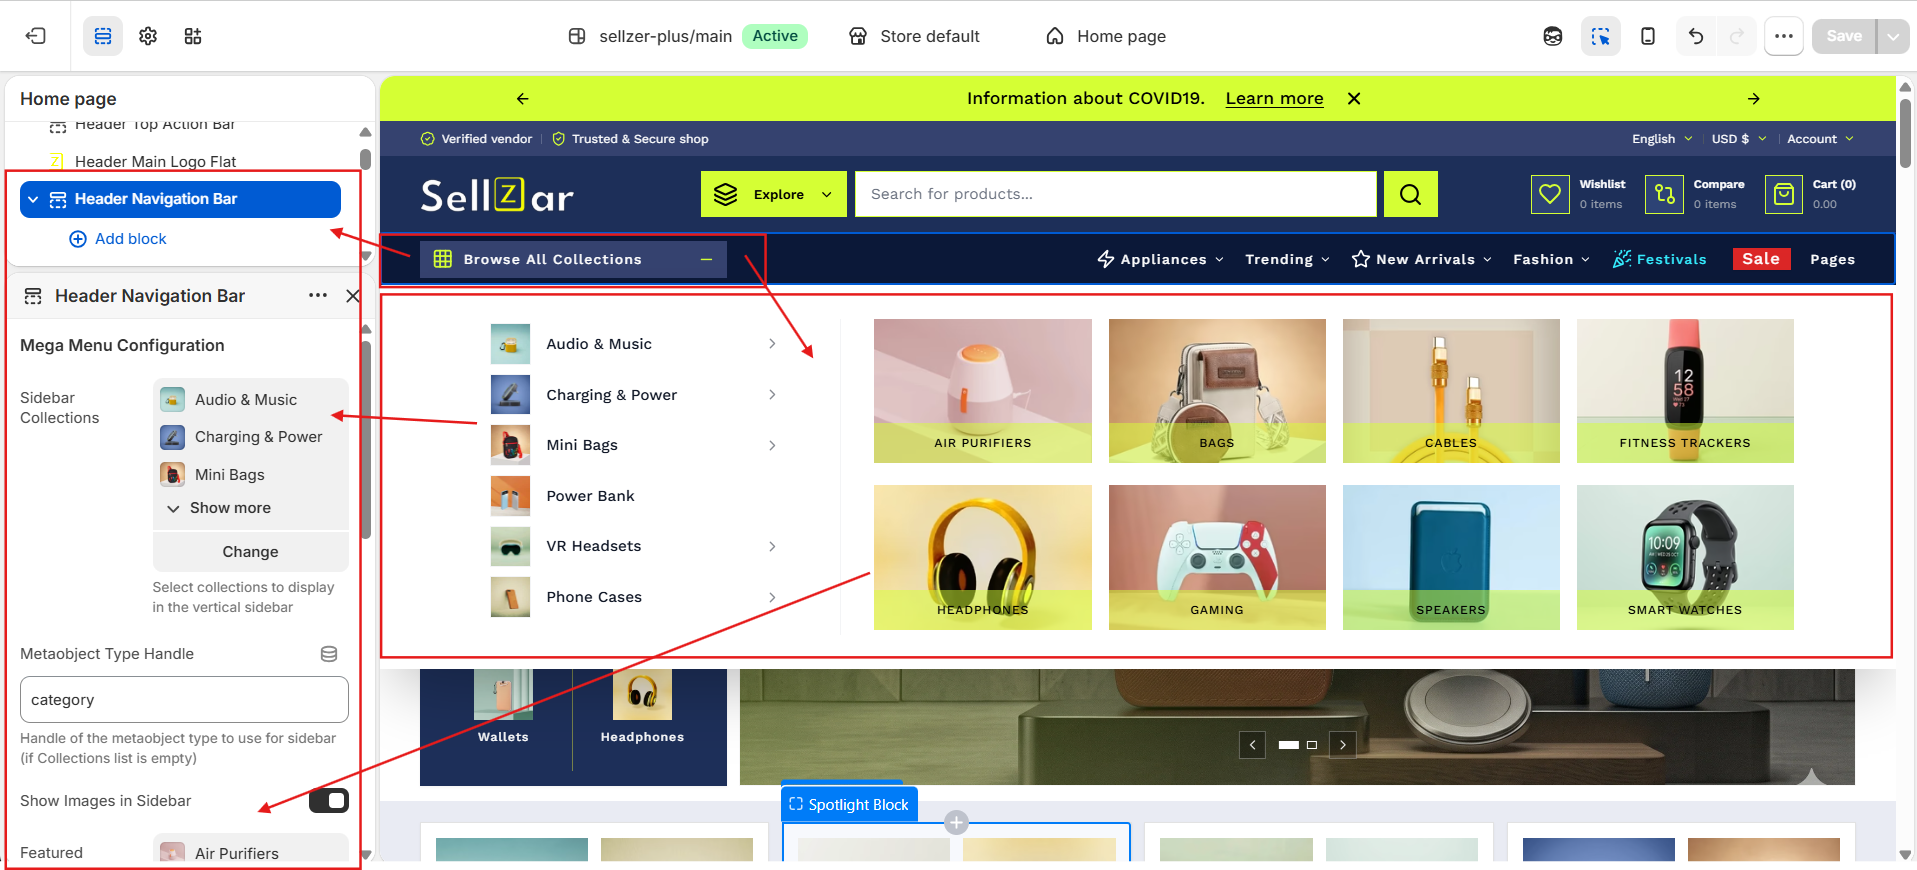Click the exit editor back icon

coord(36,36)
